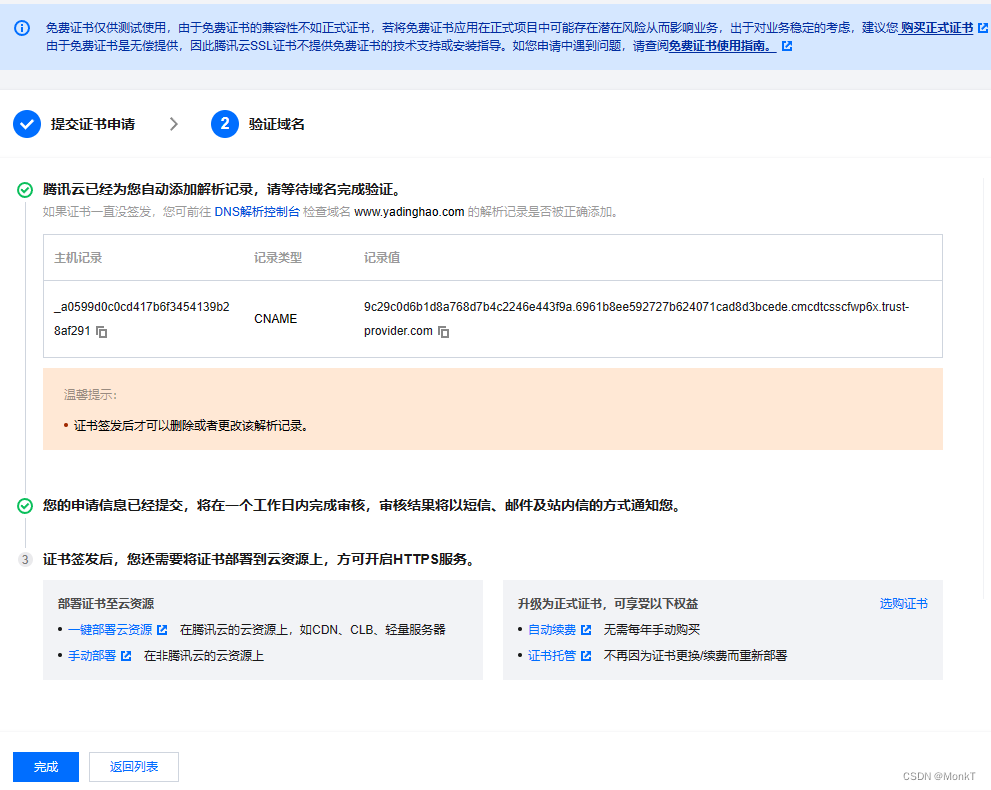991x790 pixels.
Task: Click the chevron arrow between the steps
Action: click(x=174, y=124)
